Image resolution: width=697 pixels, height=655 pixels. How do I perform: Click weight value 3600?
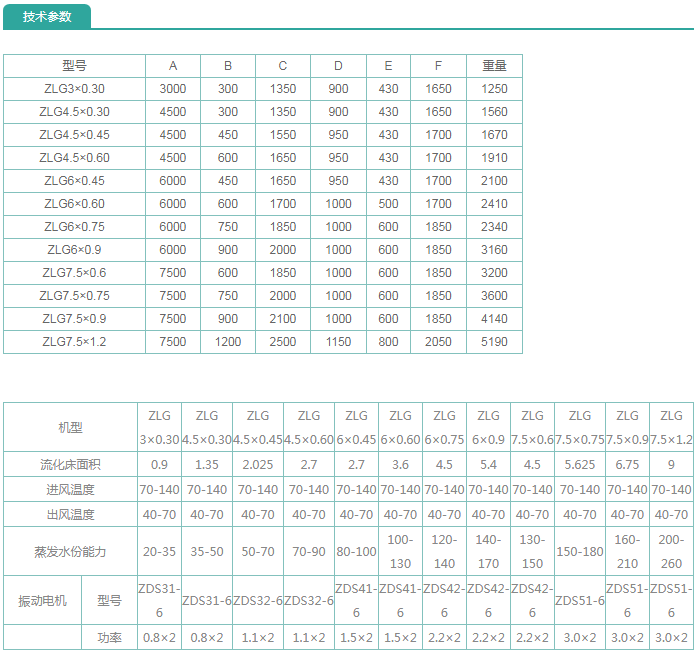click(x=494, y=296)
